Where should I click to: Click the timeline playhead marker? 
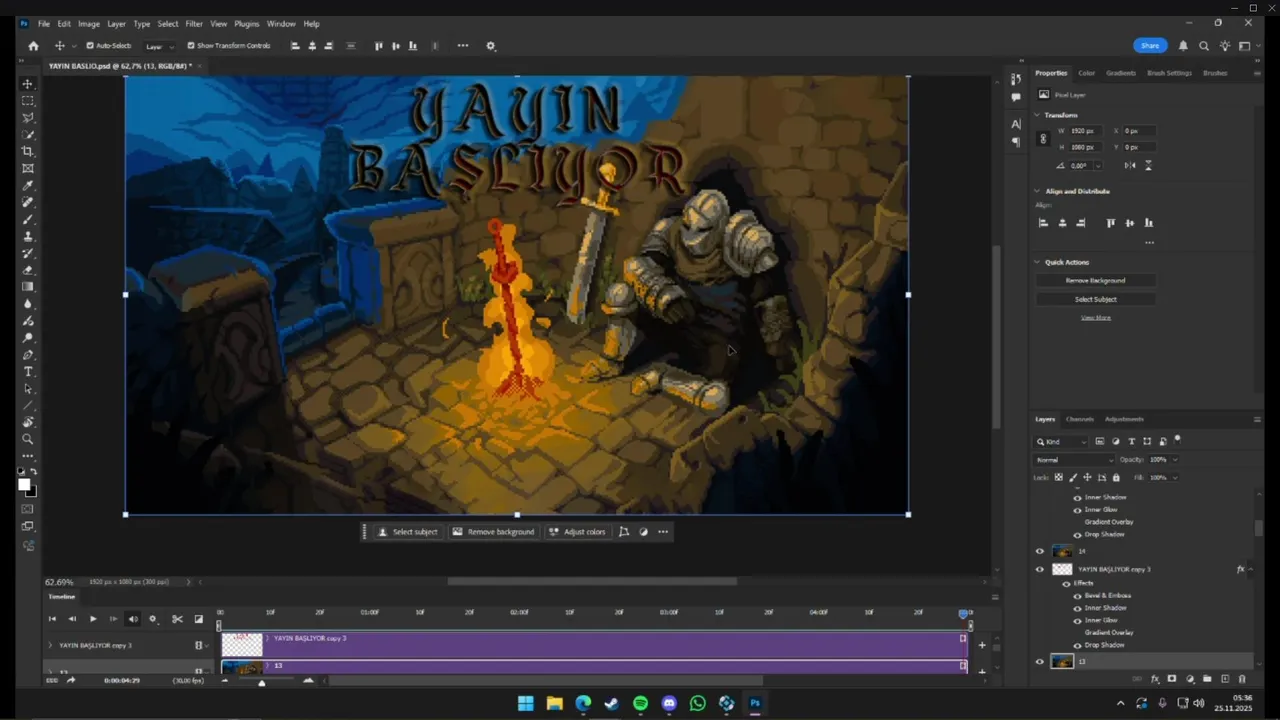click(x=964, y=613)
